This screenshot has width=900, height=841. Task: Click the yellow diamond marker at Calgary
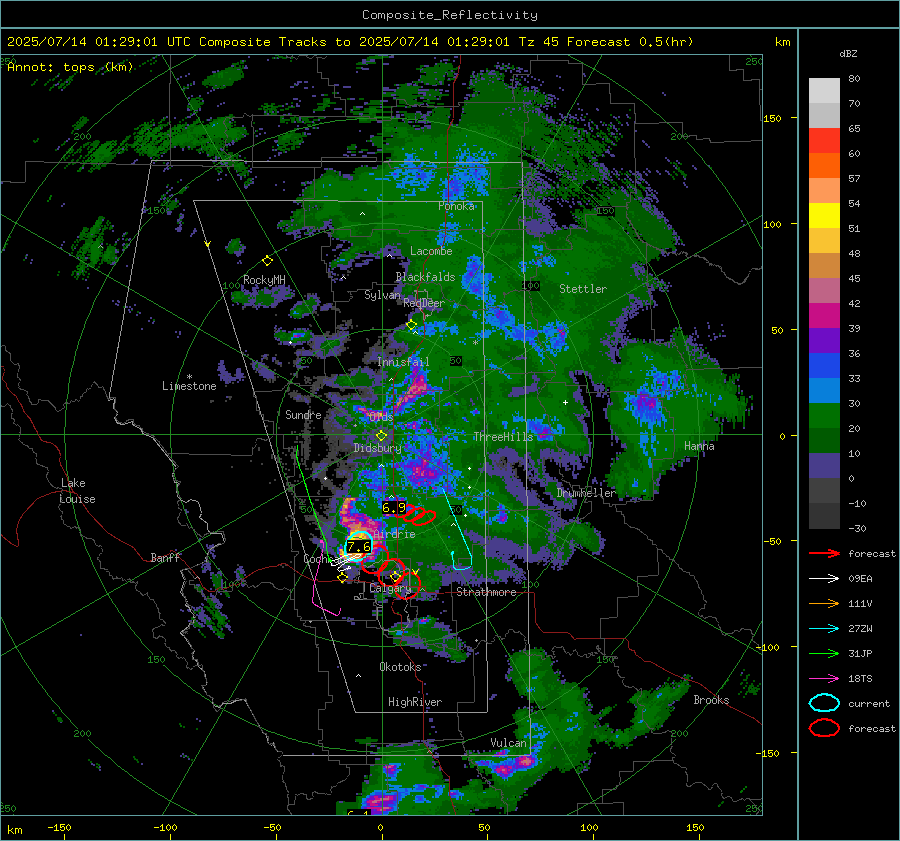pos(395,576)
